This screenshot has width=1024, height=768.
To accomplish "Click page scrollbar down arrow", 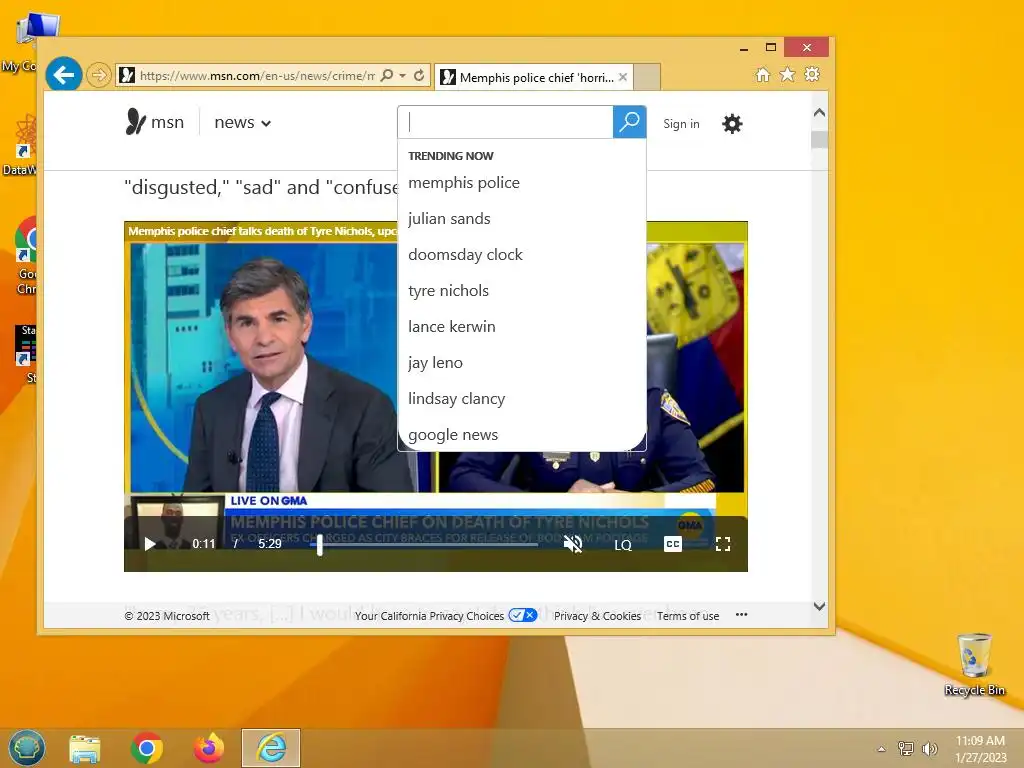I will coord(820,606).
